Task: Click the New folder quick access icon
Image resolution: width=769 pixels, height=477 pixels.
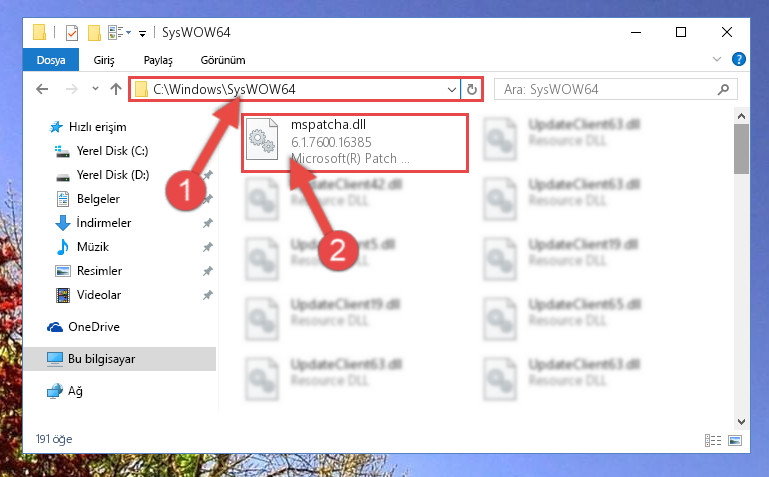Action: (x=94, y=32)
